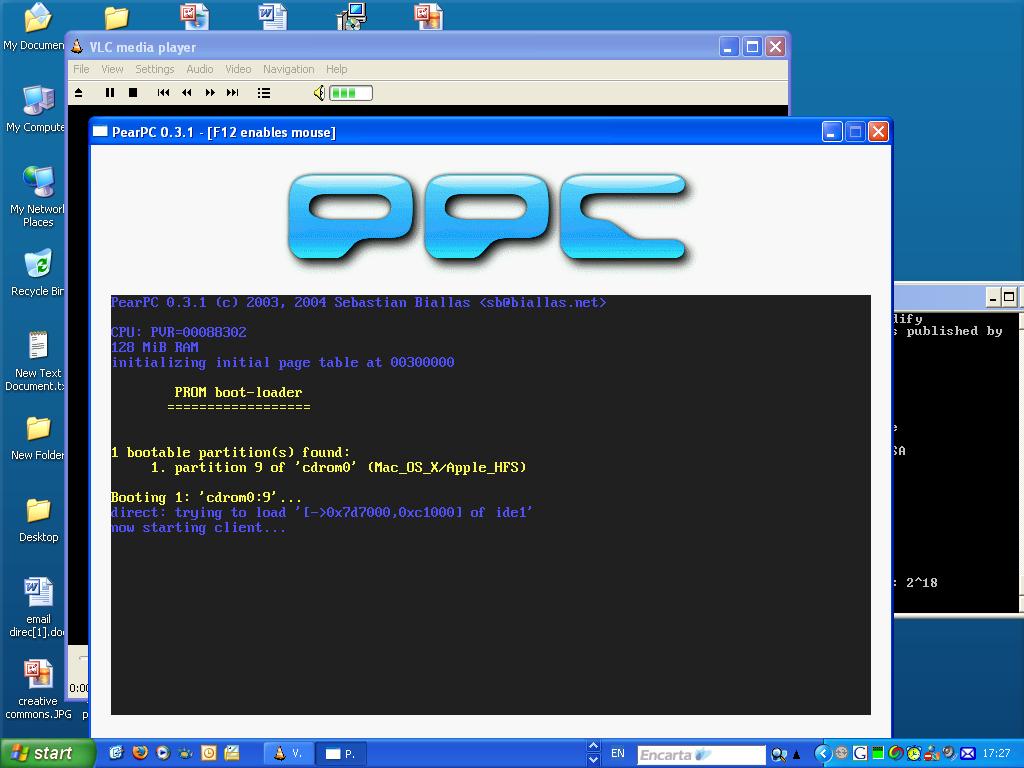Screen dimensions: 1024x768
Task: Click into the Encarta search field
Action: 701,755
